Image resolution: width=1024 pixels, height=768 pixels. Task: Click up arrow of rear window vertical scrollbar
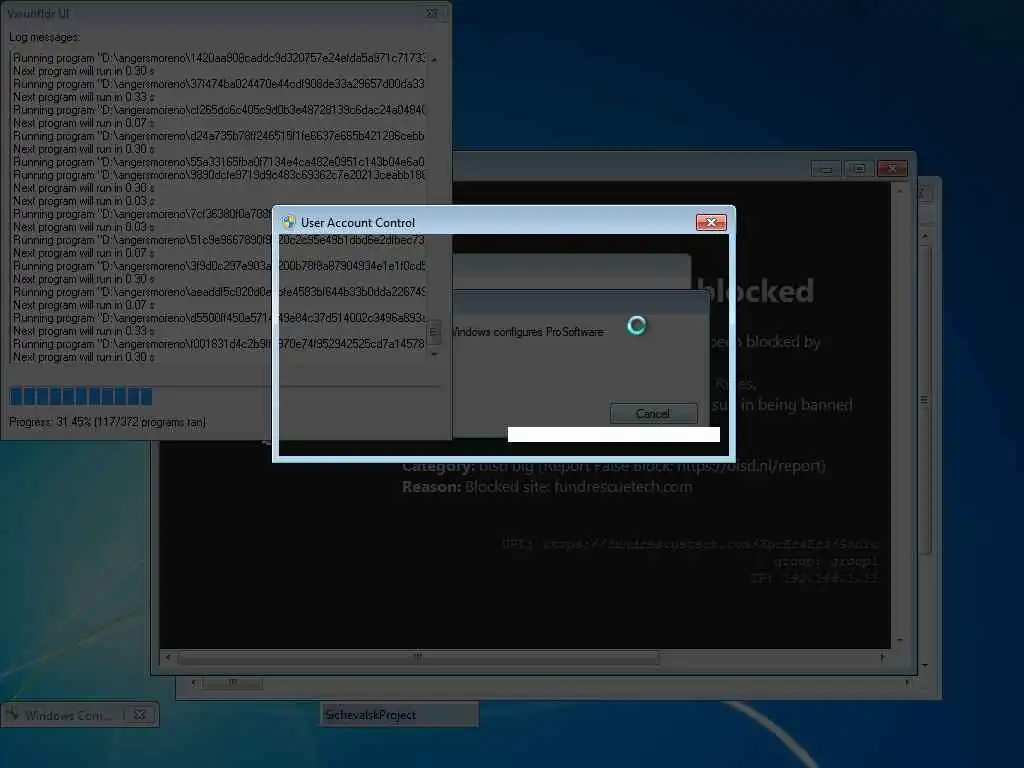(925, 235)
